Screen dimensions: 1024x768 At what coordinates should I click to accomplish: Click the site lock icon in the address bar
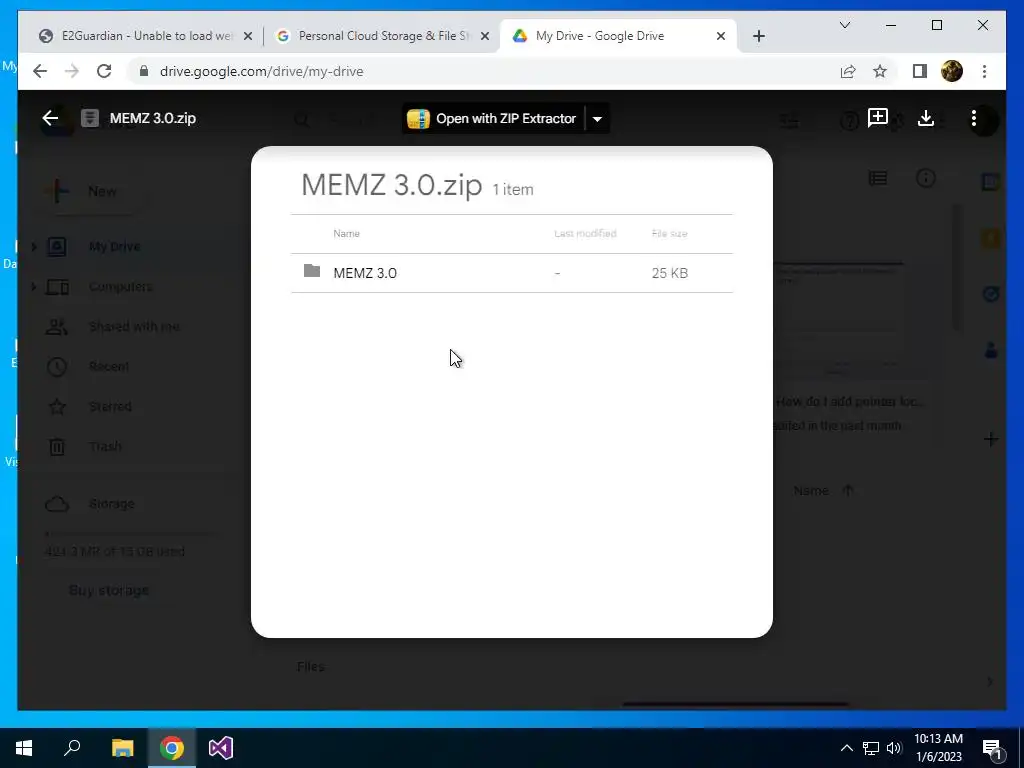(144, 71)
